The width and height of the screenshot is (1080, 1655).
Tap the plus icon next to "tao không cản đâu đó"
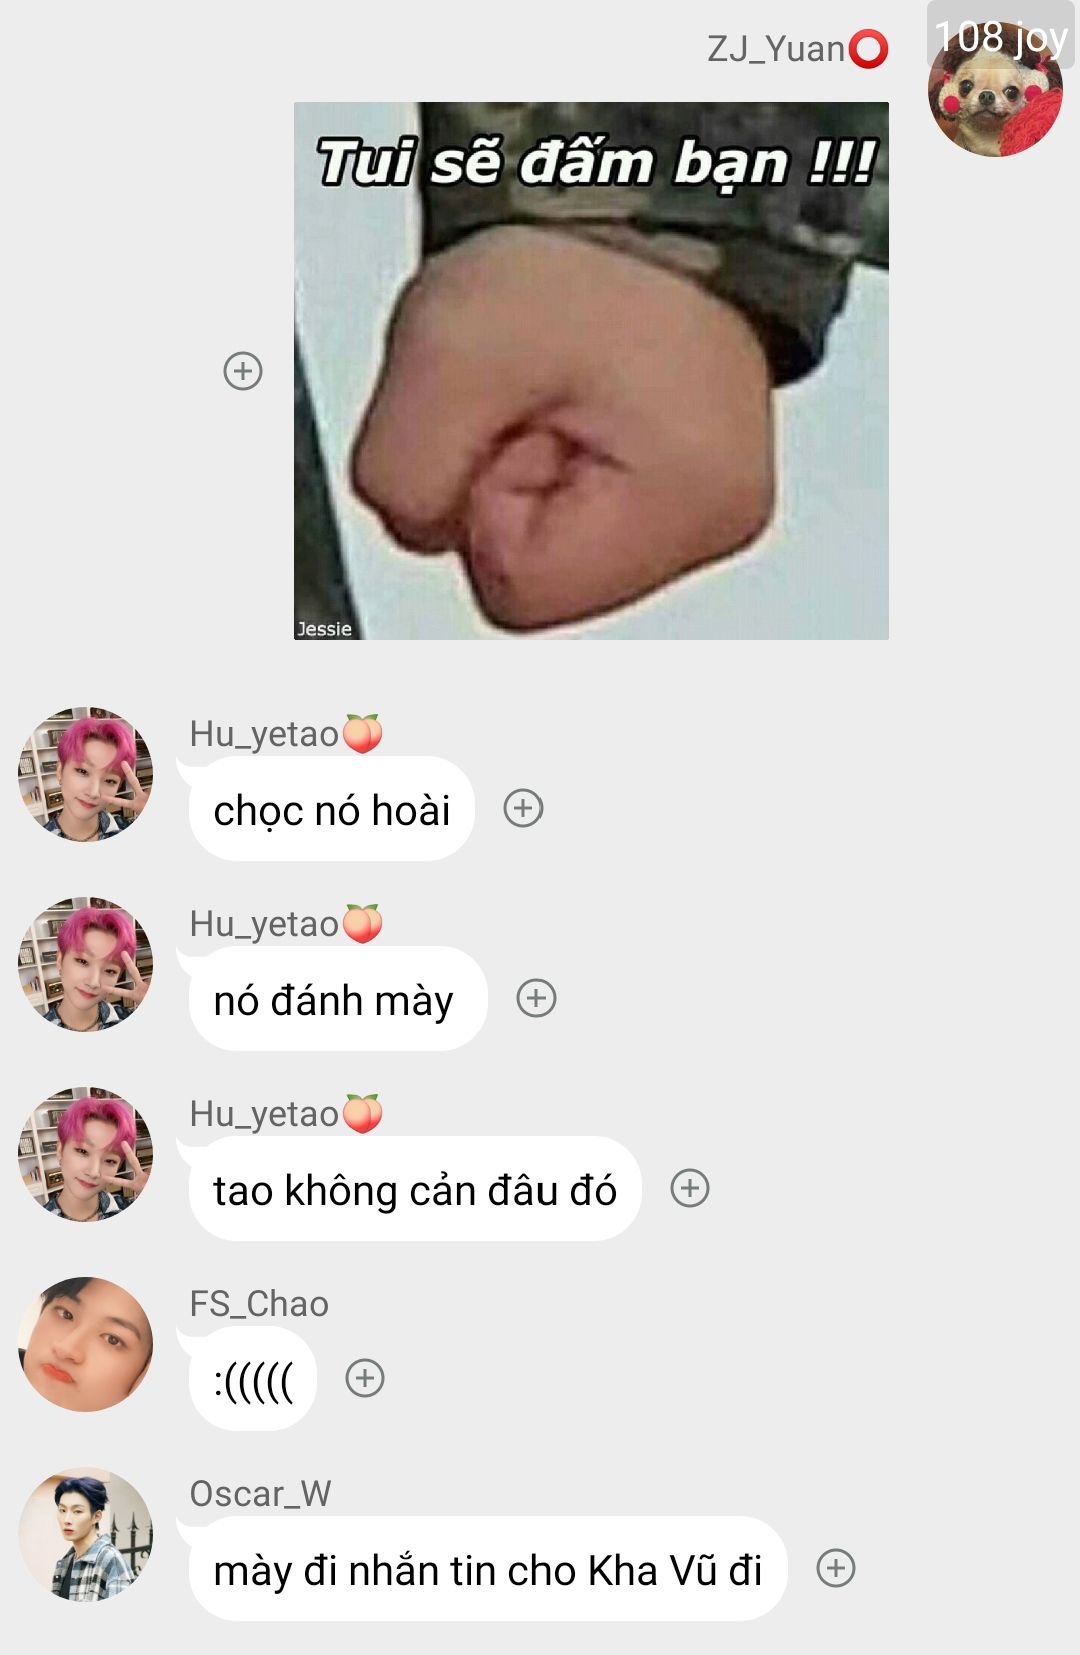[x=690, y=1188]
